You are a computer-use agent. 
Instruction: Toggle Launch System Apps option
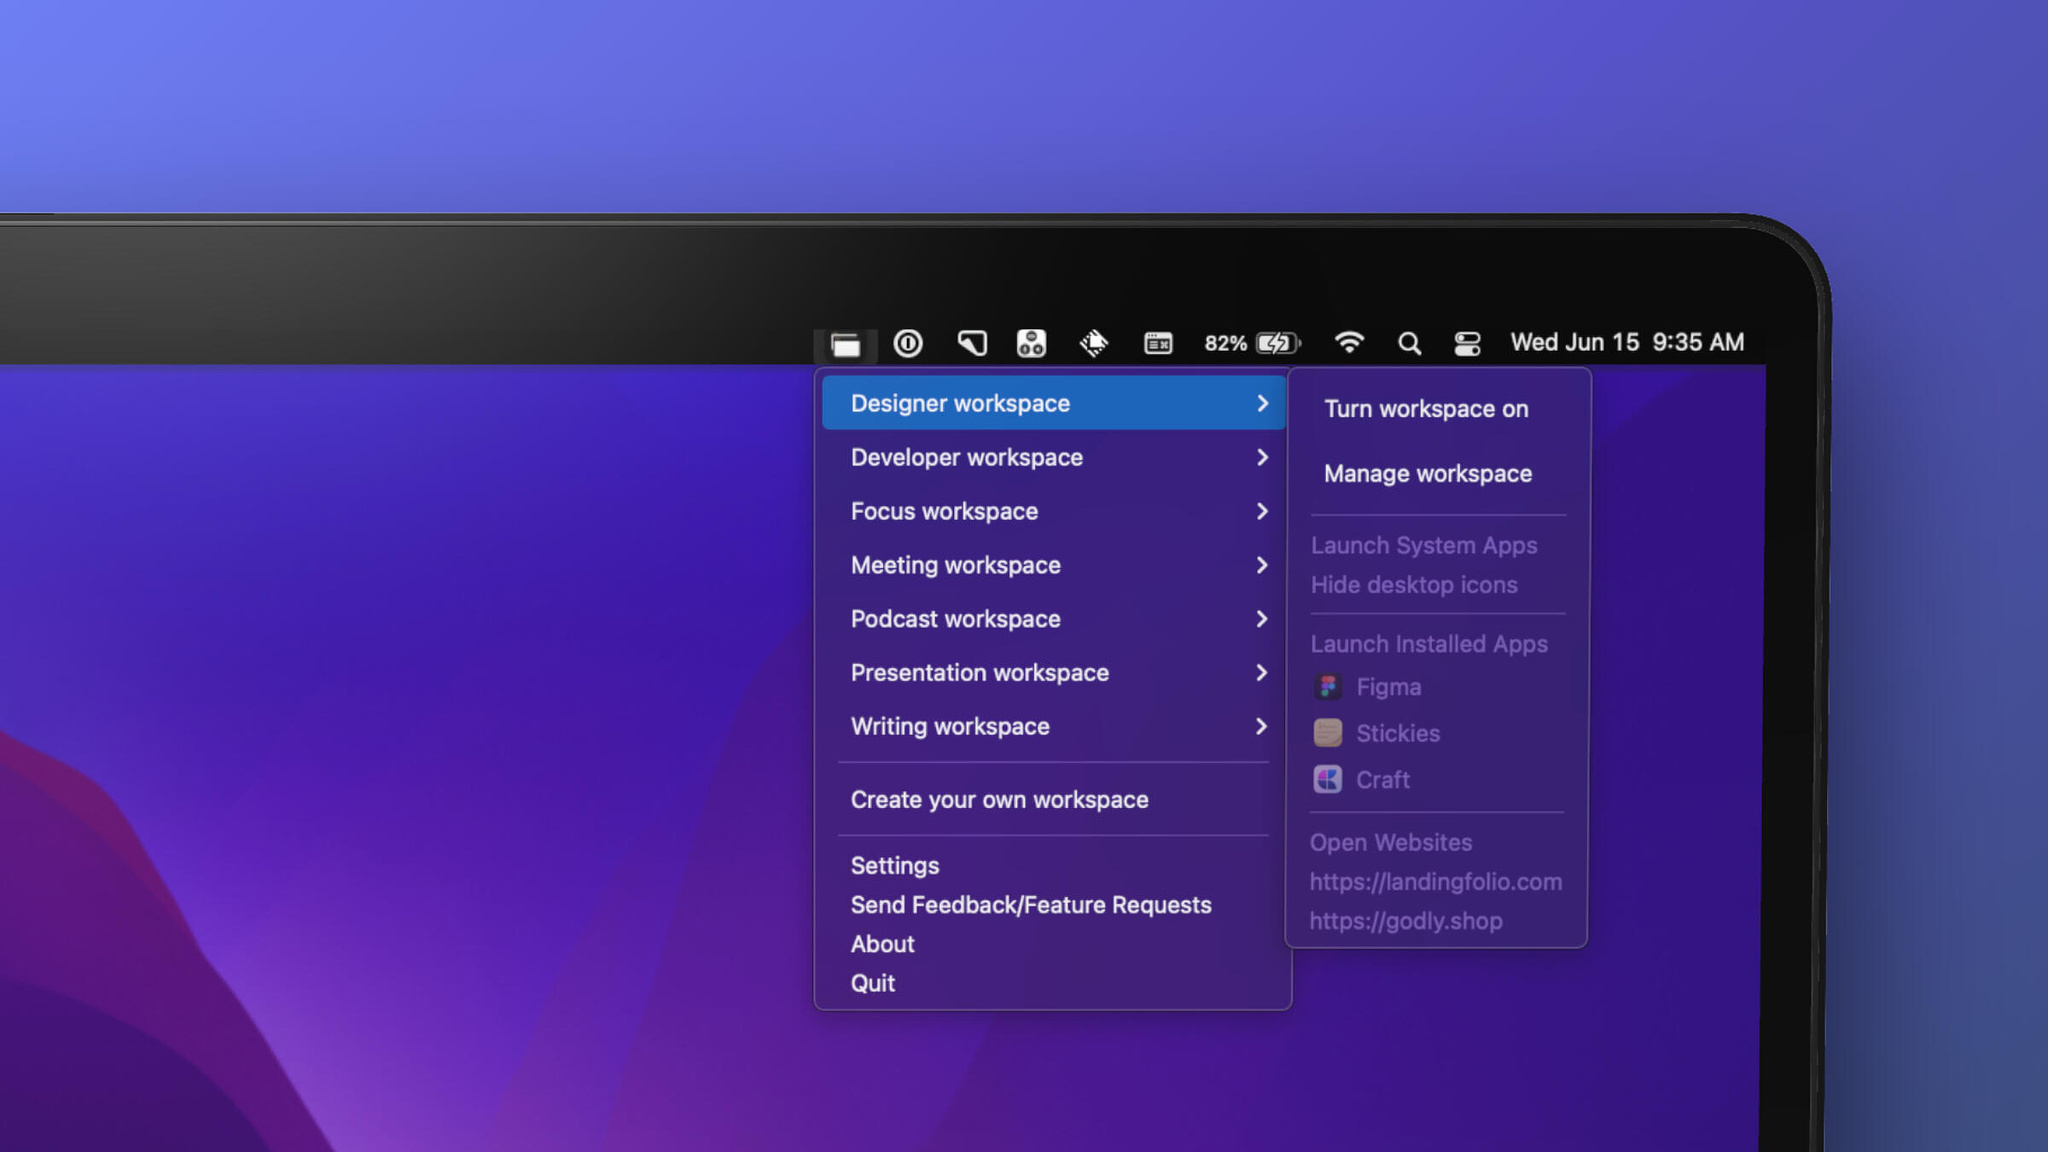(x=1423, y=544)
